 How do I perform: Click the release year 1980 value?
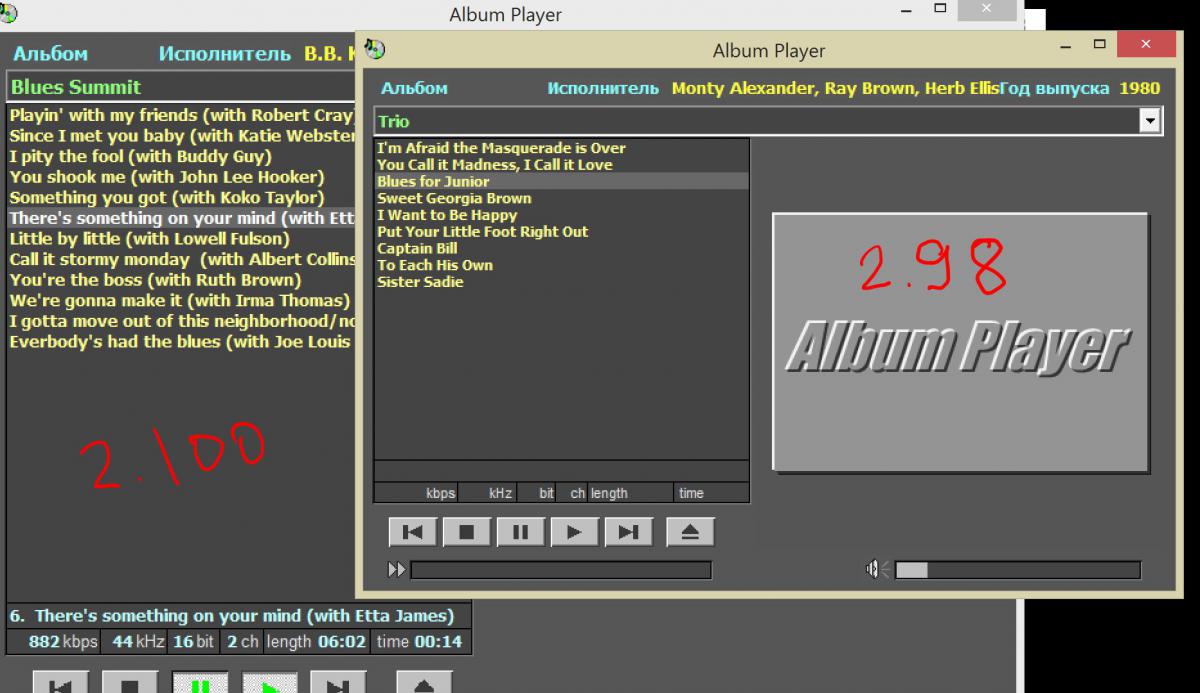point(1139,88)
